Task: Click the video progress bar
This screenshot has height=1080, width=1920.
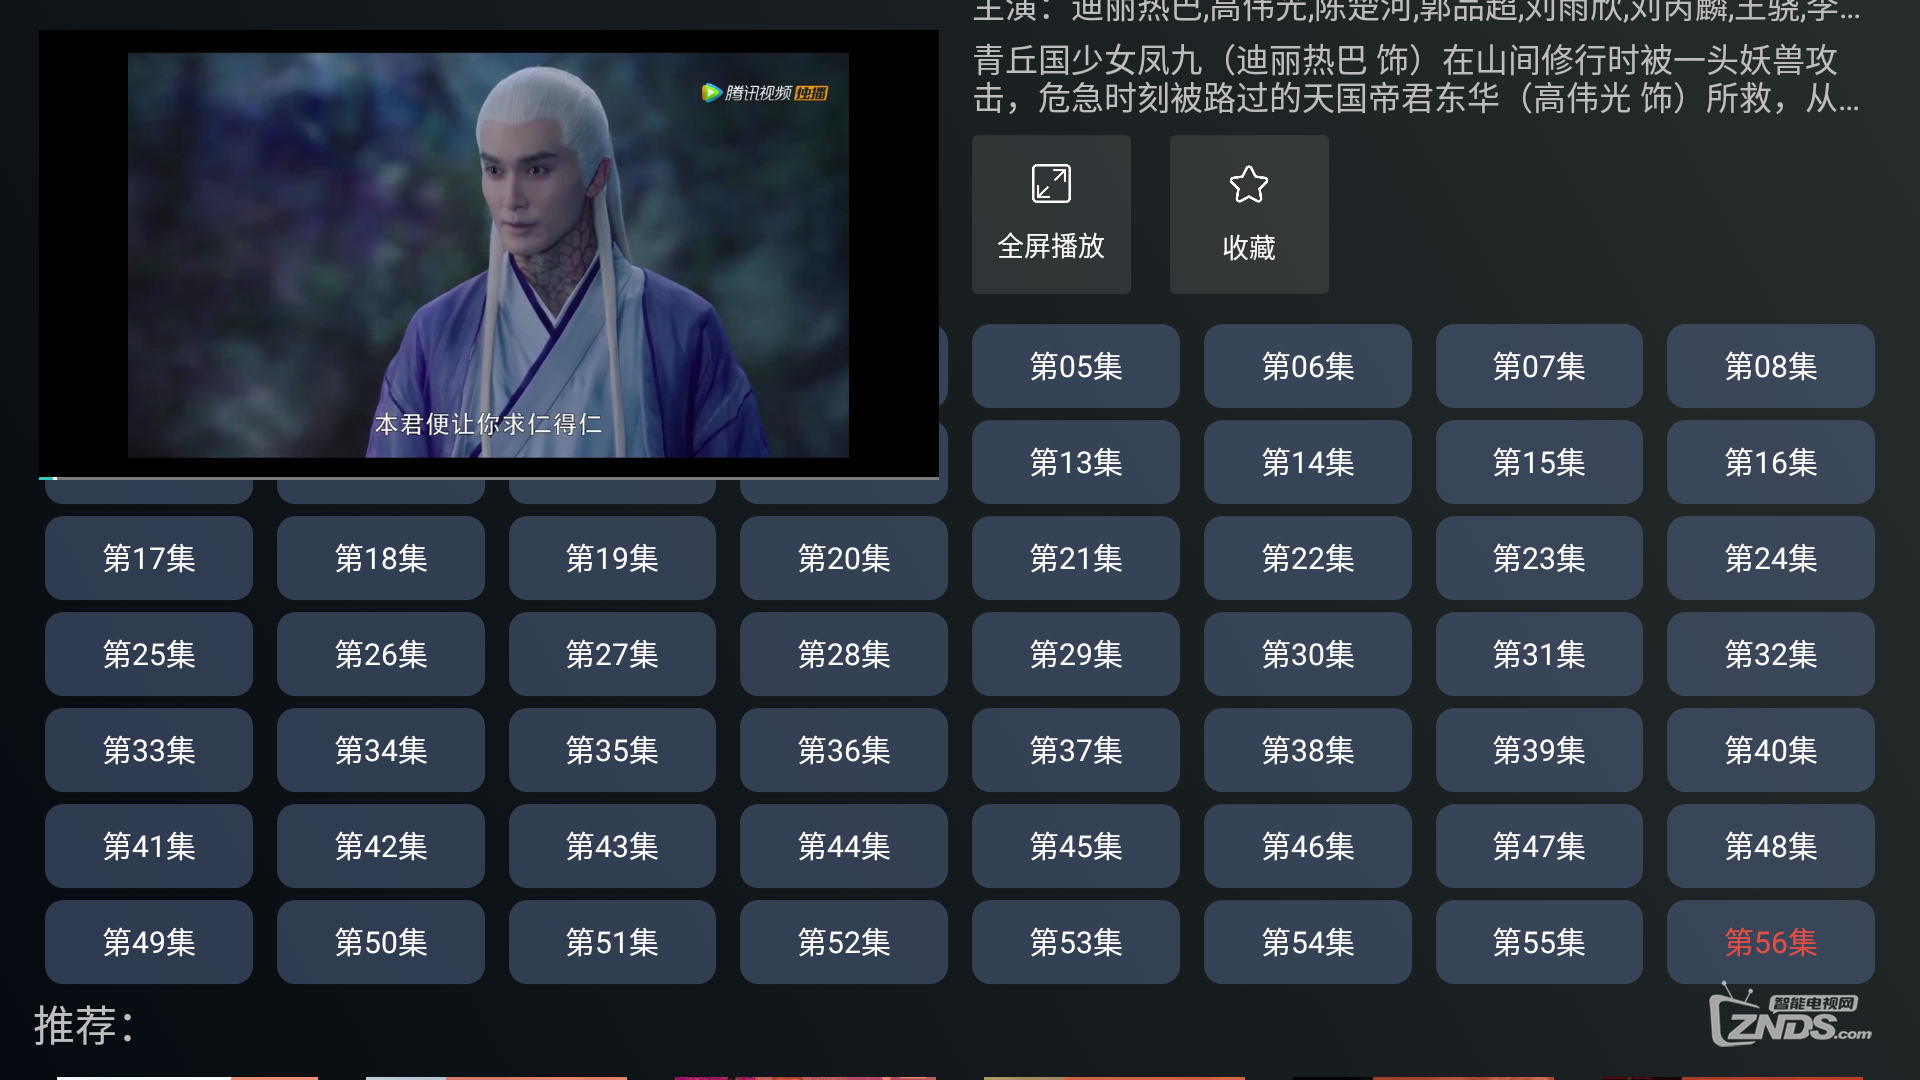Action: tap(489, 478)
